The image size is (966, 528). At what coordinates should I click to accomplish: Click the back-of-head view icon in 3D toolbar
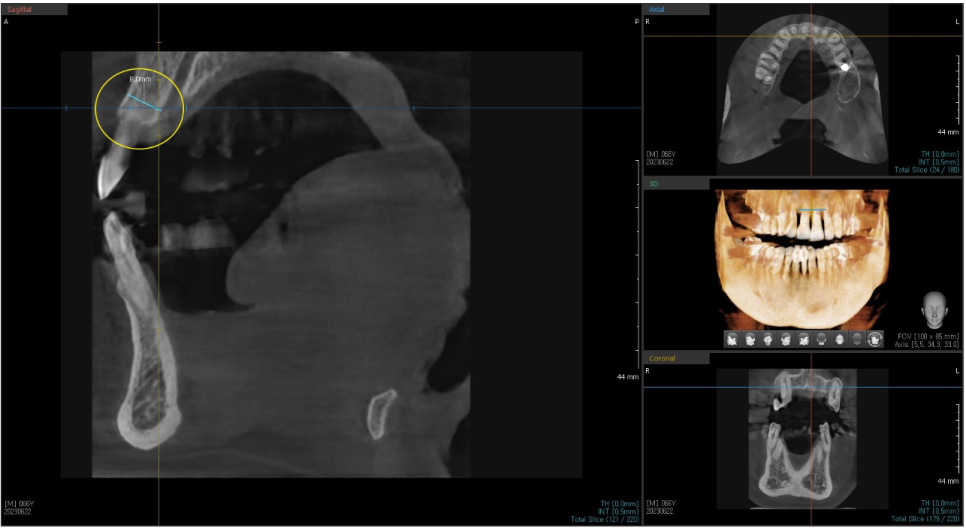tap(821, 339)
